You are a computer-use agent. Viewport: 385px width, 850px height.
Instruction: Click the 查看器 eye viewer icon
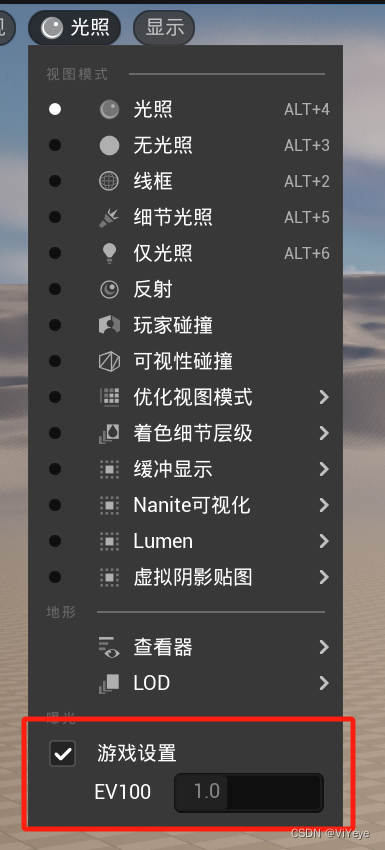click(109, 647)
